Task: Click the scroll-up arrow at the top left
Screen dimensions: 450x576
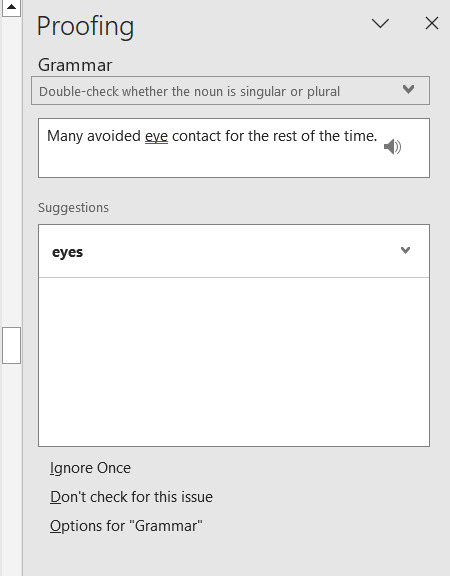Action: pos(11,7)
